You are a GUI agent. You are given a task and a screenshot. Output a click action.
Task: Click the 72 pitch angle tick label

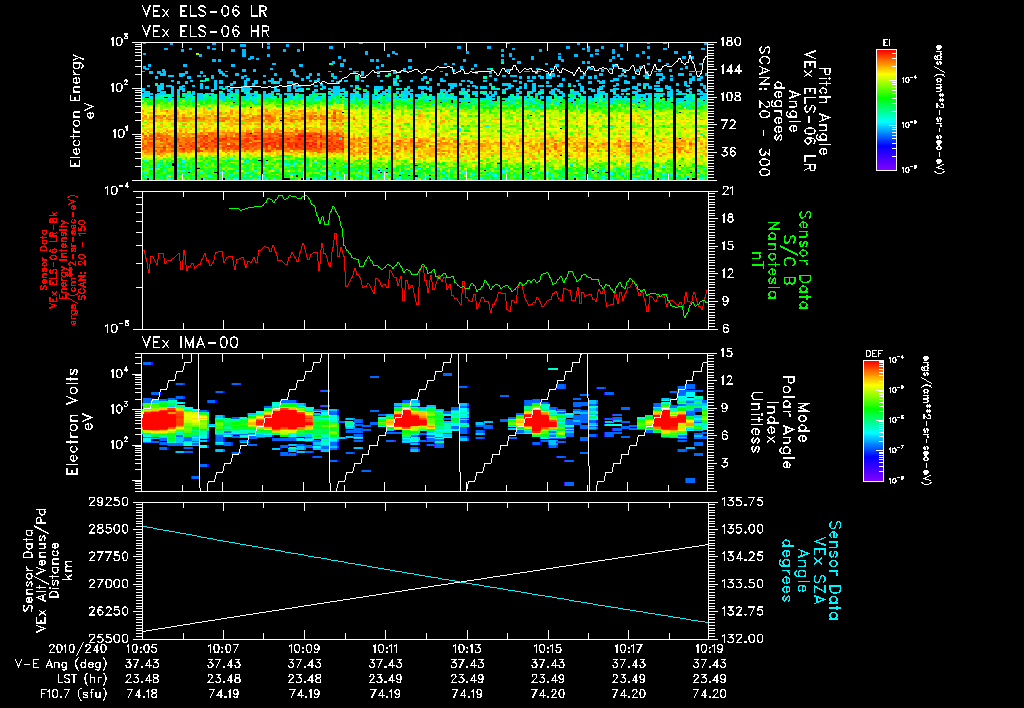pos(726,124)
